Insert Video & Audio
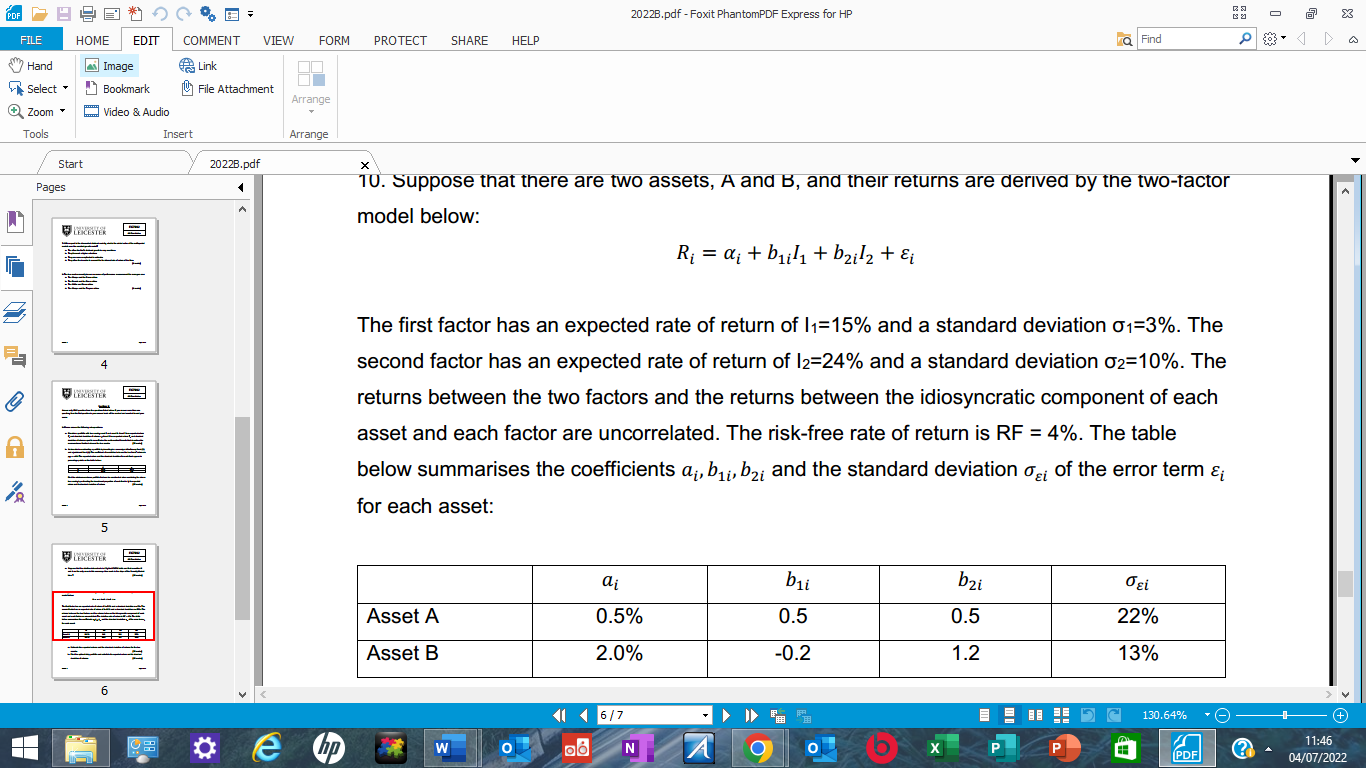Image resolution: width=1366 pixels, height=768 pixels. [x=127, y=112]
